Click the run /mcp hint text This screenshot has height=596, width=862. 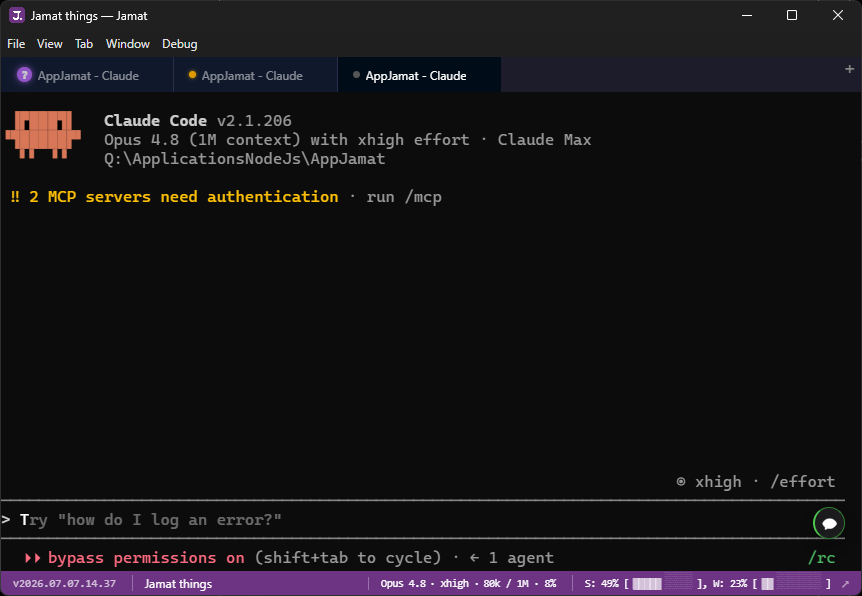click(404, 197)
